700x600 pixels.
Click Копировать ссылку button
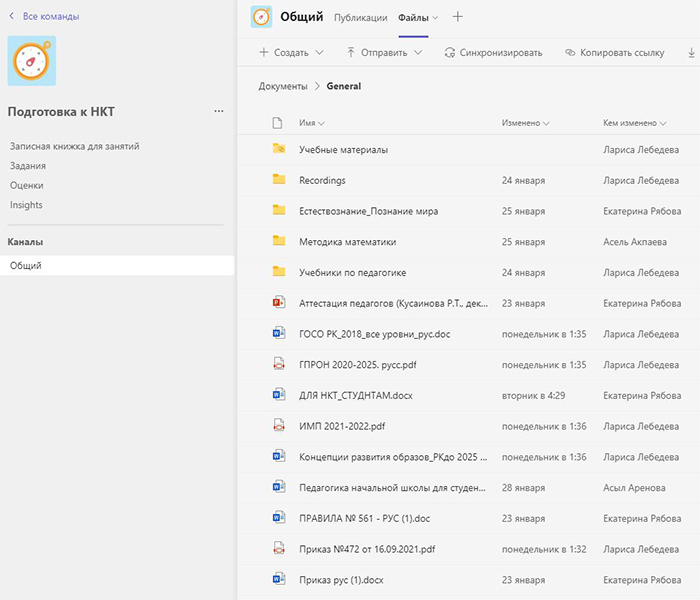click(x=614, y=52)
